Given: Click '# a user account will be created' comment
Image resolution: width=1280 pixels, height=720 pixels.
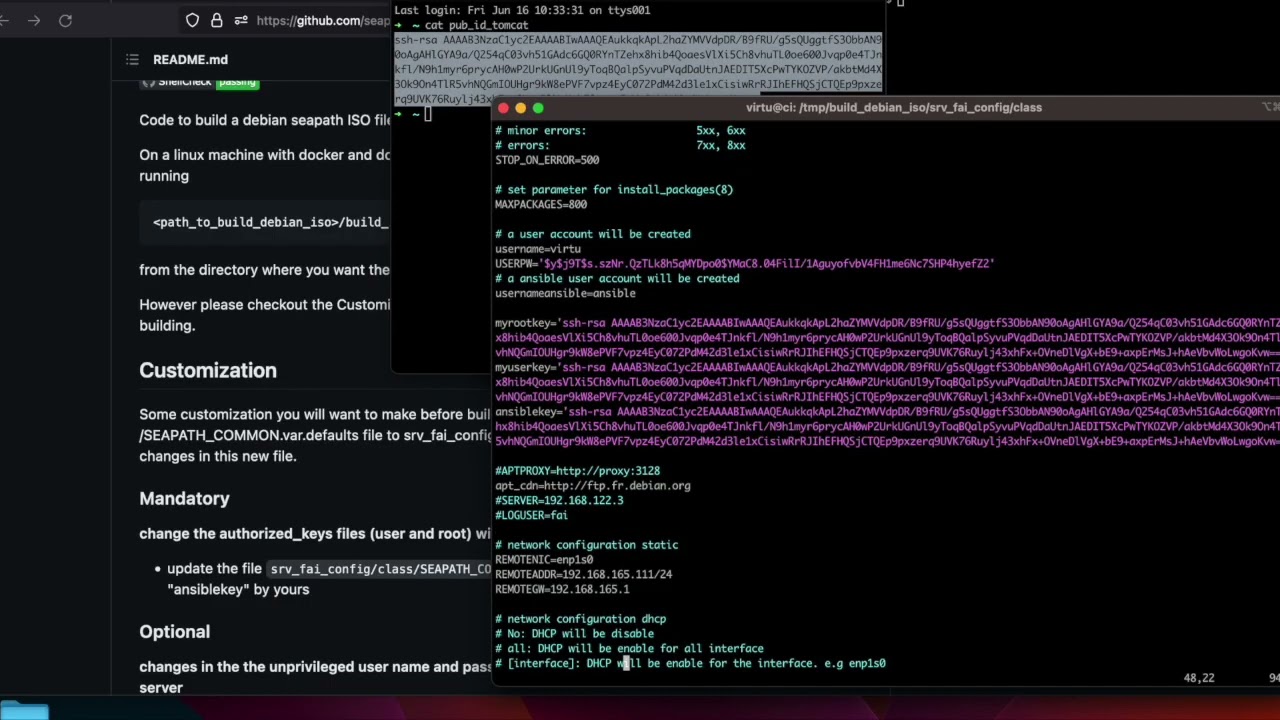Looking at the screenshot, I should click(593, 234).
